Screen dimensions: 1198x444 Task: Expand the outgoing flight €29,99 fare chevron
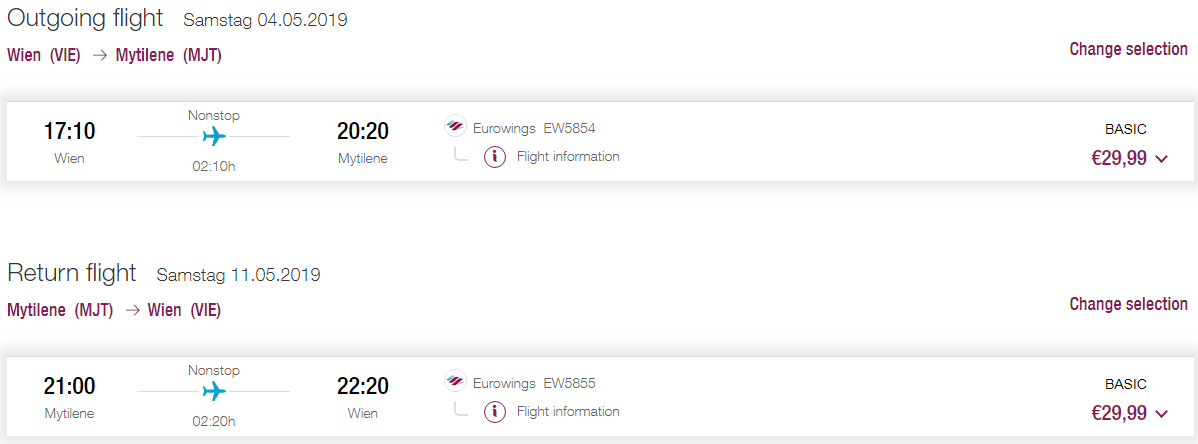click(x=1162, y=159)
